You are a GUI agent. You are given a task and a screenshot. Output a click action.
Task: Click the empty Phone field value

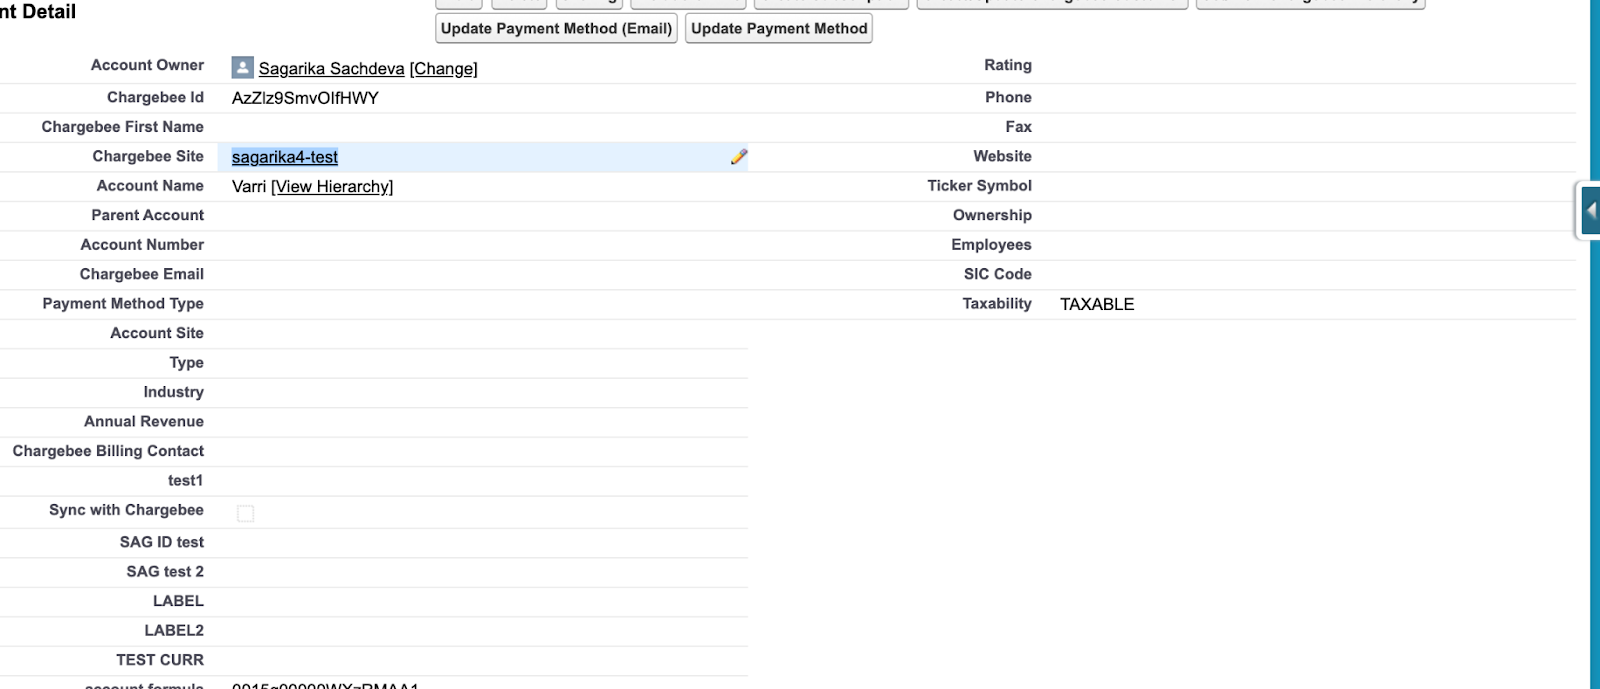pyautogui.click(x=1300, y=98)
